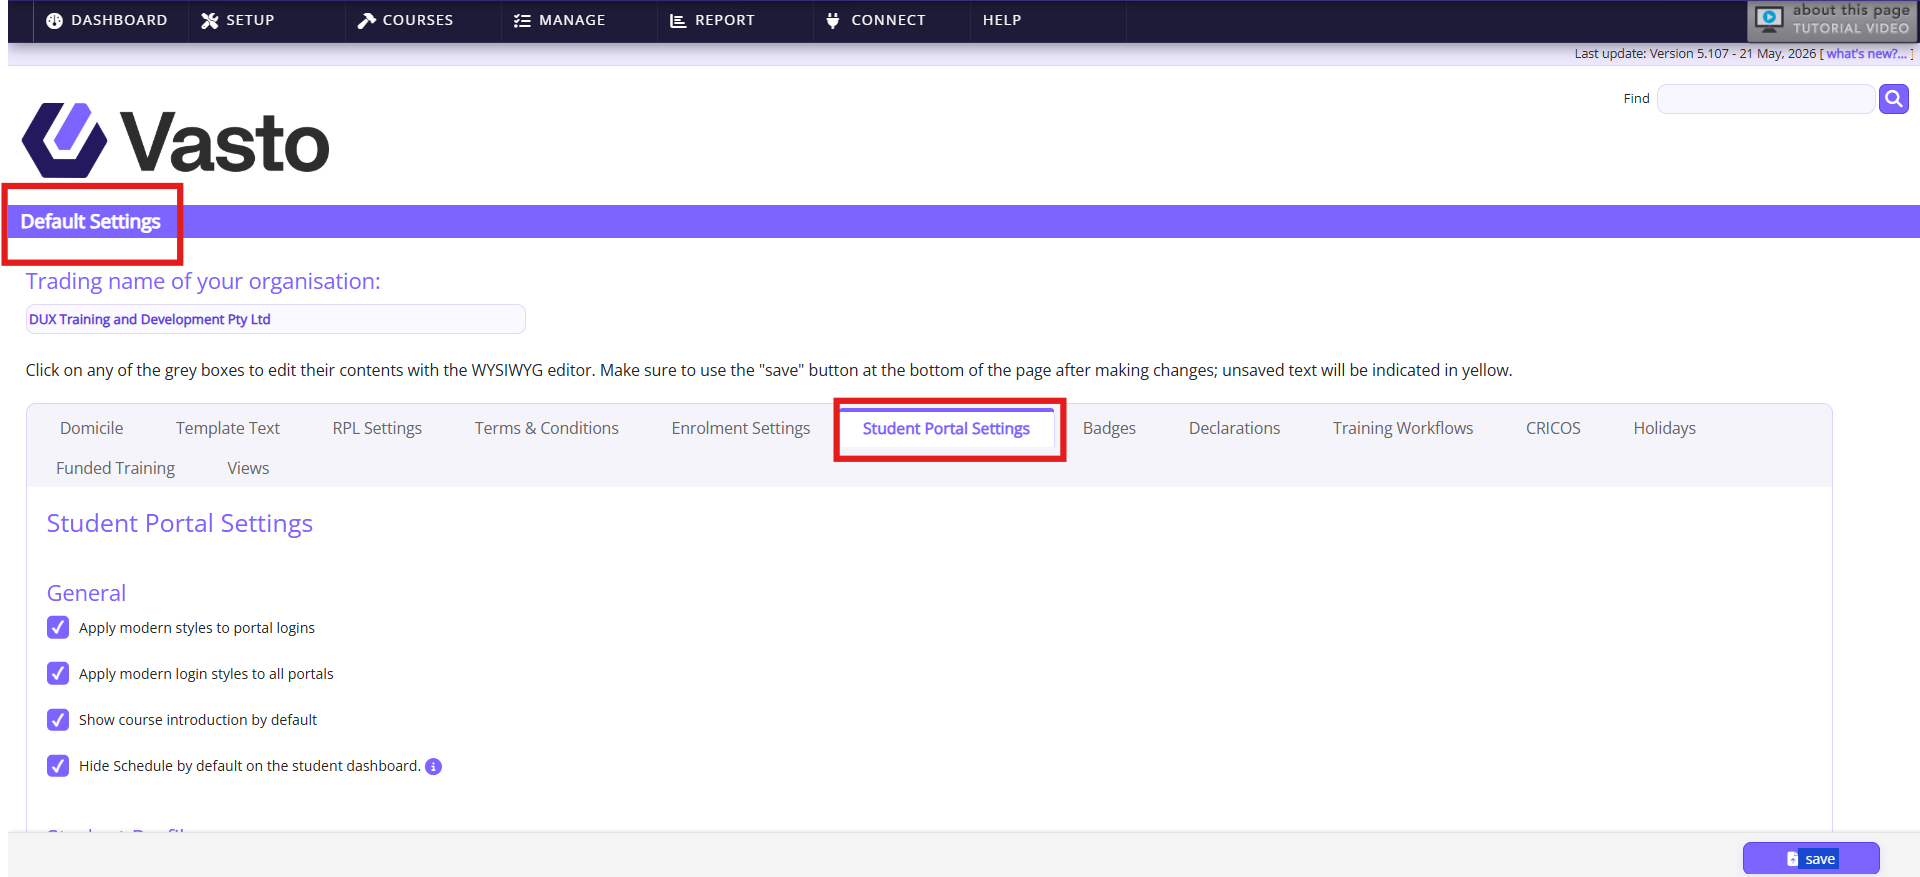This screenshot has height=877, width=1920.
Task: Open the Dashboard menu
Action: point(107,20)
